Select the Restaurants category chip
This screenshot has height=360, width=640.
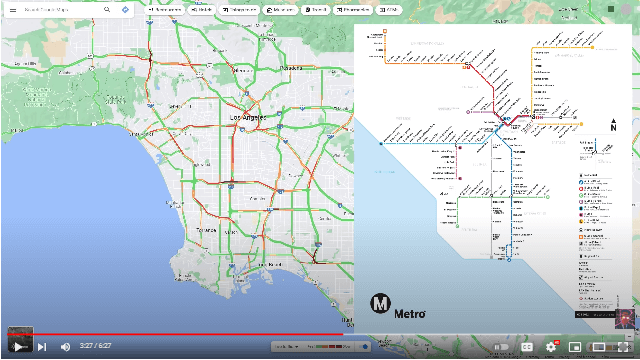pyautogui.click(x=164, y=9)
